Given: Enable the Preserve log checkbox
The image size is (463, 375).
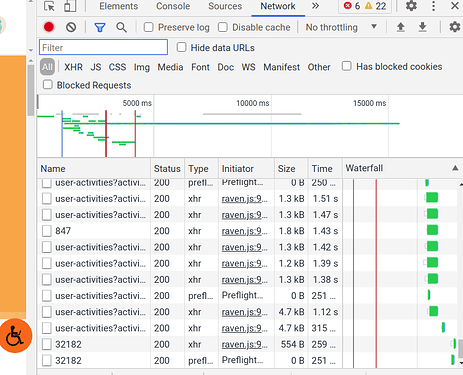Looking at the screenshot, I should point(148,27).
